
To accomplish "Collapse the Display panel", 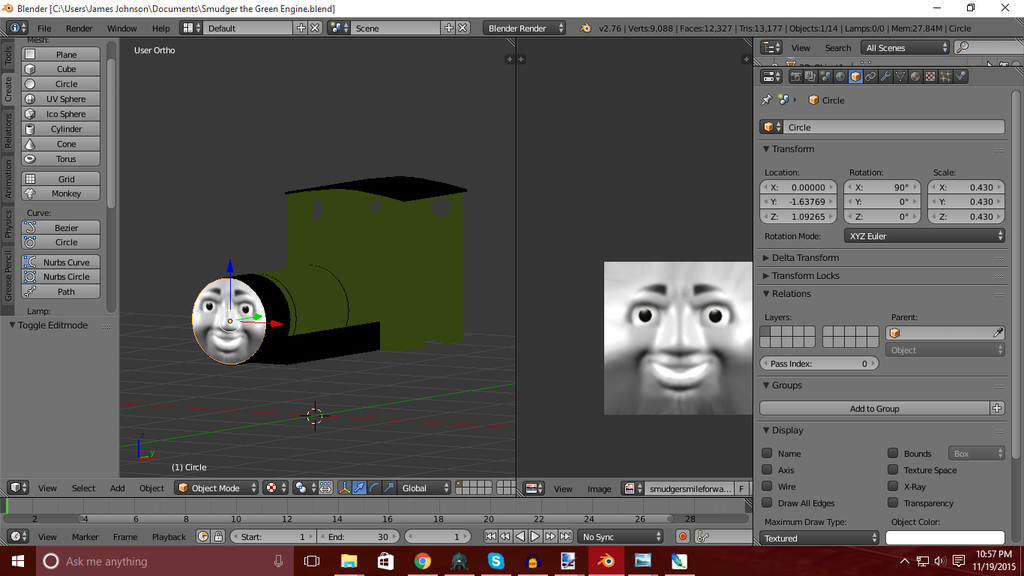I will 766,430.
